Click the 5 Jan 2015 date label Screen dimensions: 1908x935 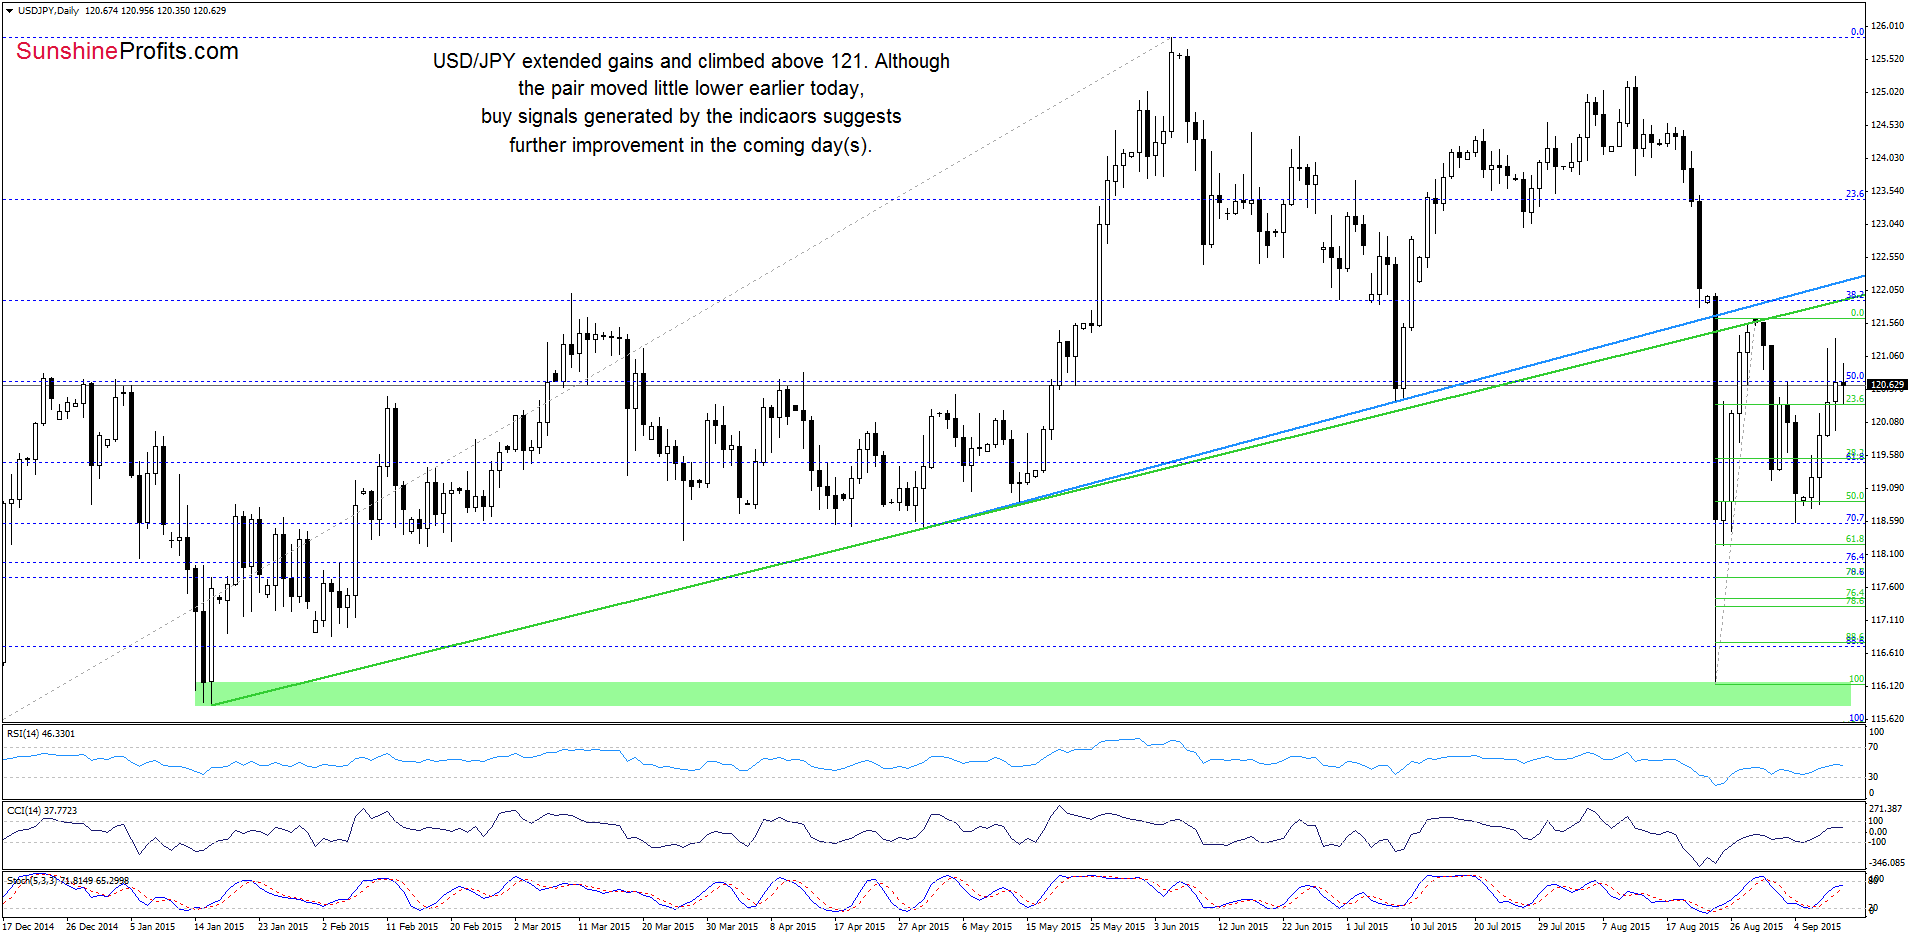click(153, 927)
